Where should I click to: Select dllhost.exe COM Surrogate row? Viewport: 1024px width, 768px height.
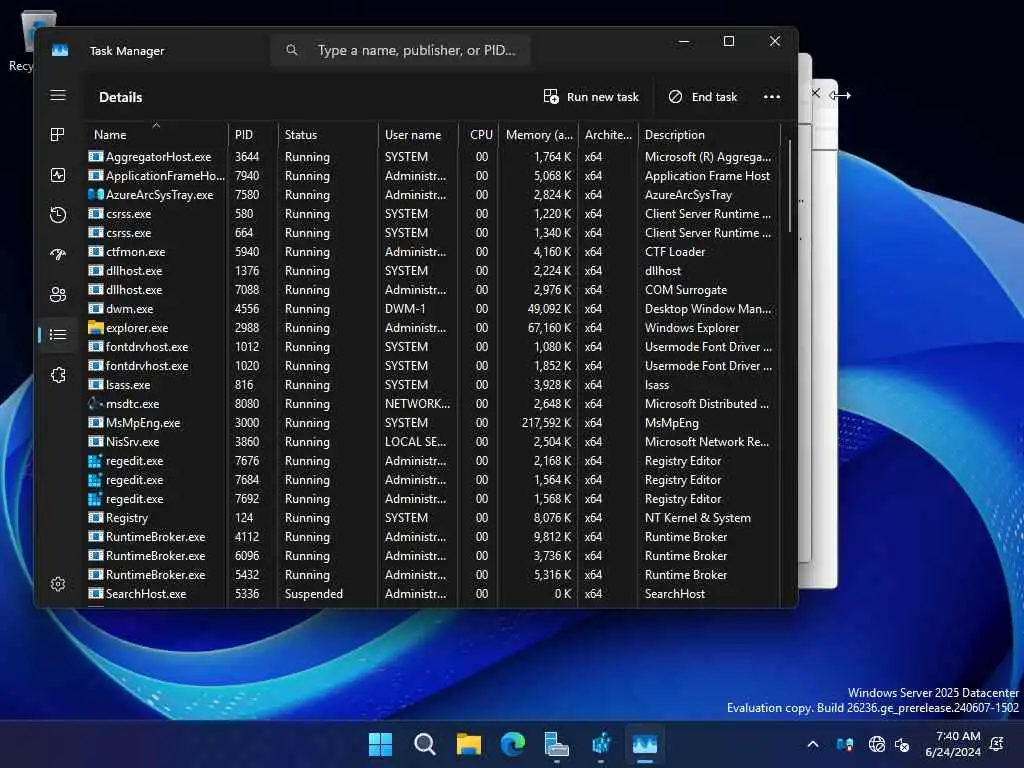tap(432, 289)
